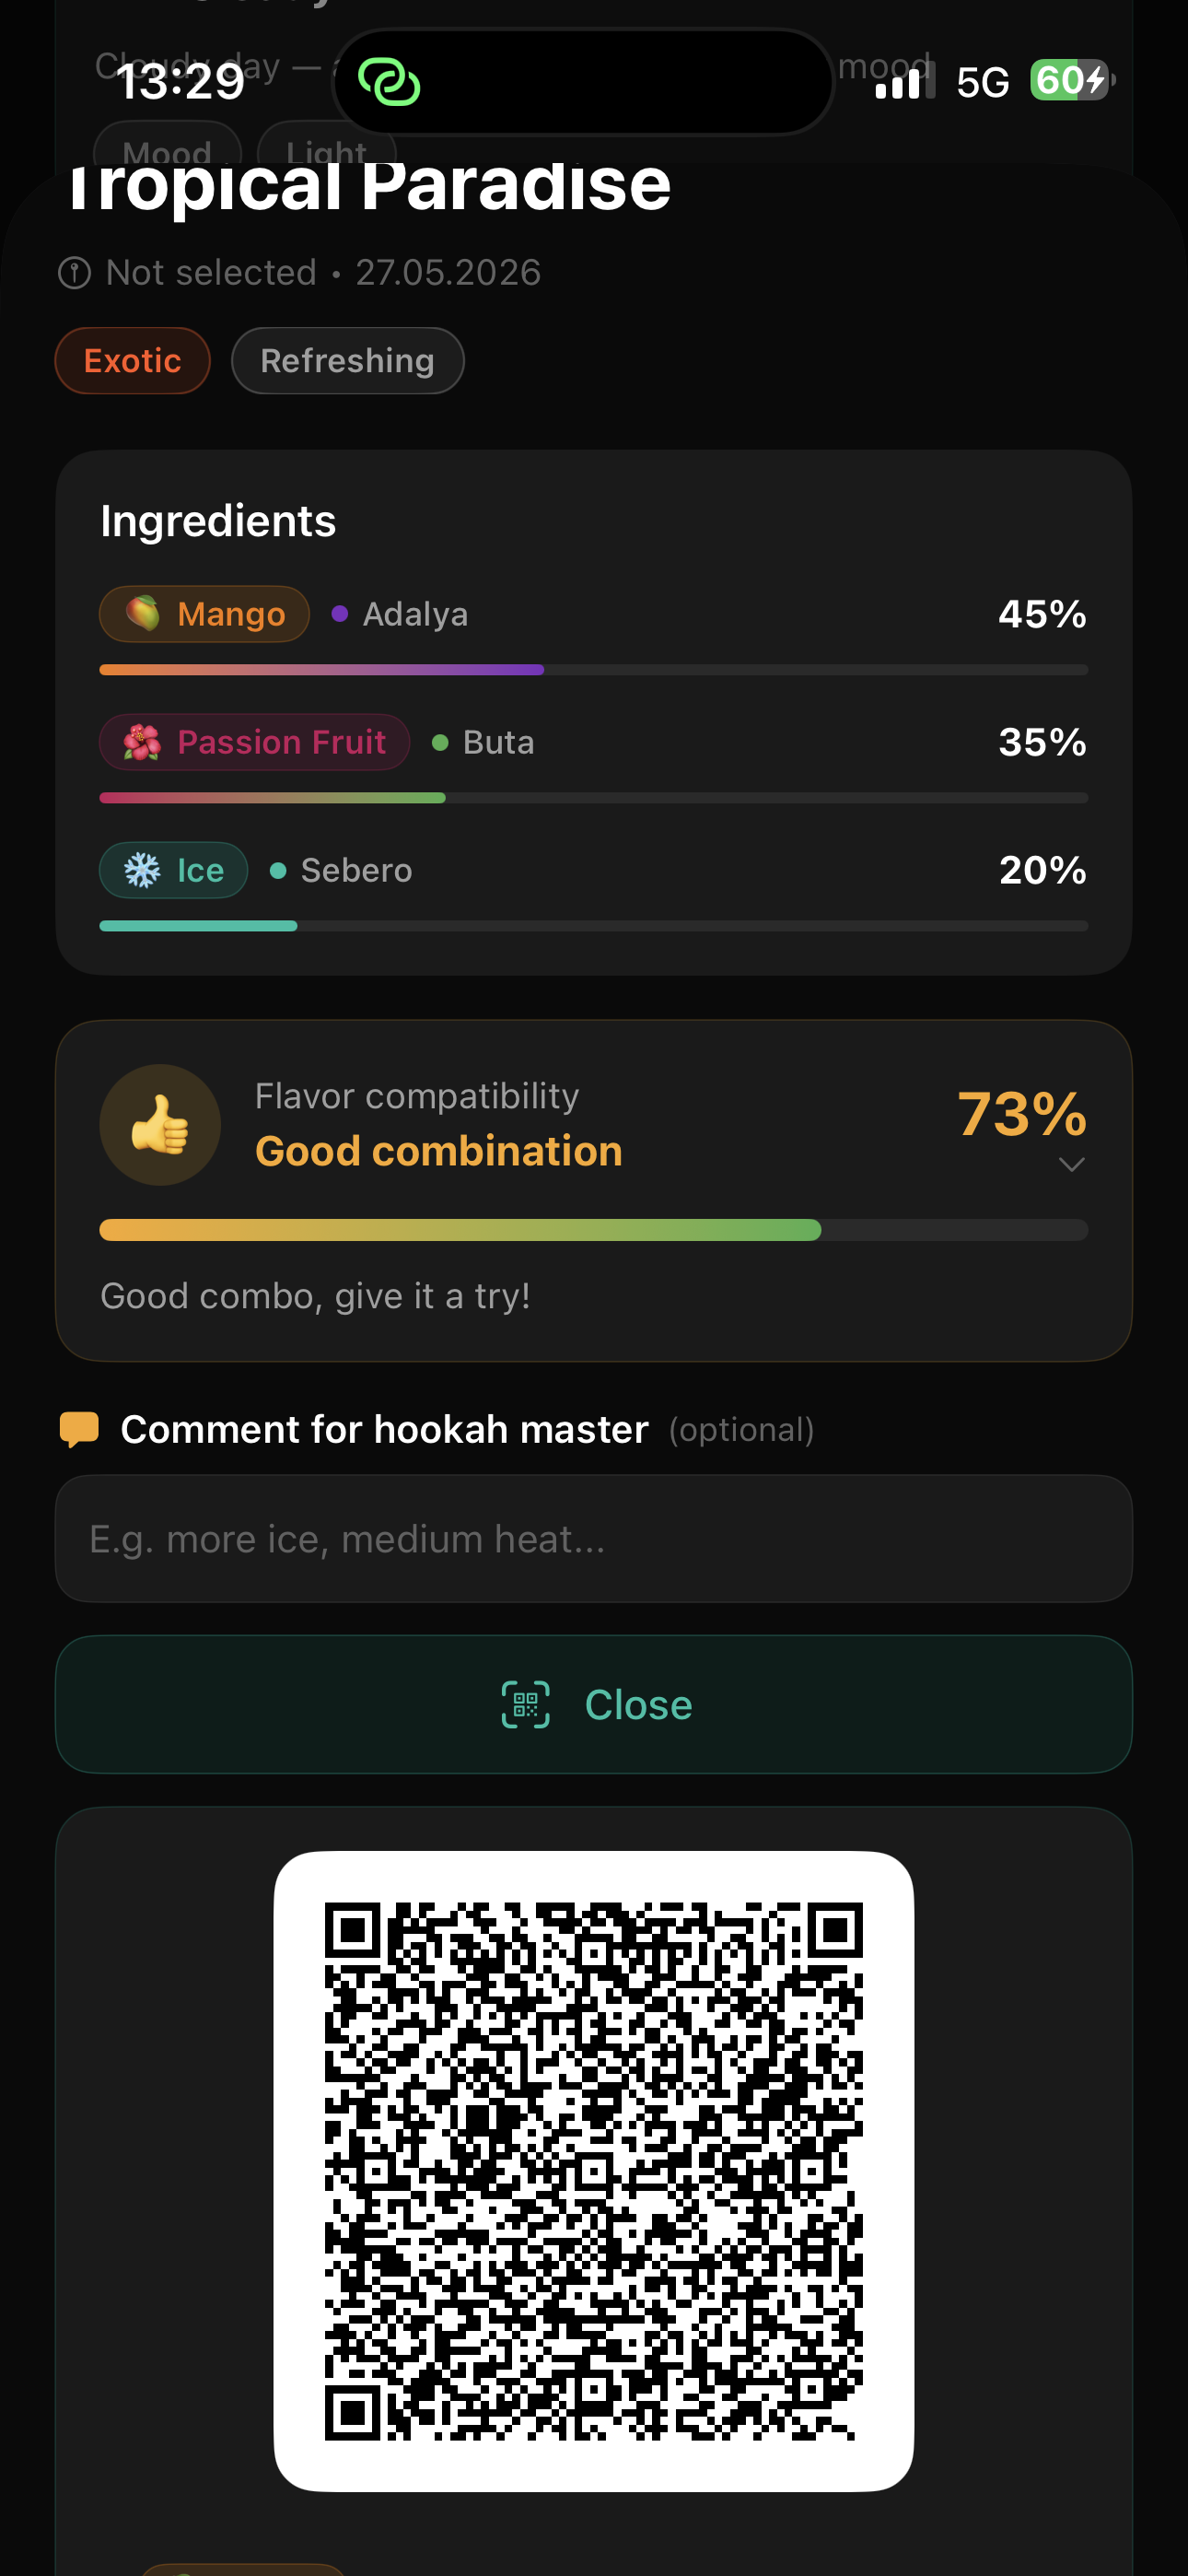This screenshot has width=1188, height=2576.
Task: Open the Good combination card
Action: coord(594,1191)
